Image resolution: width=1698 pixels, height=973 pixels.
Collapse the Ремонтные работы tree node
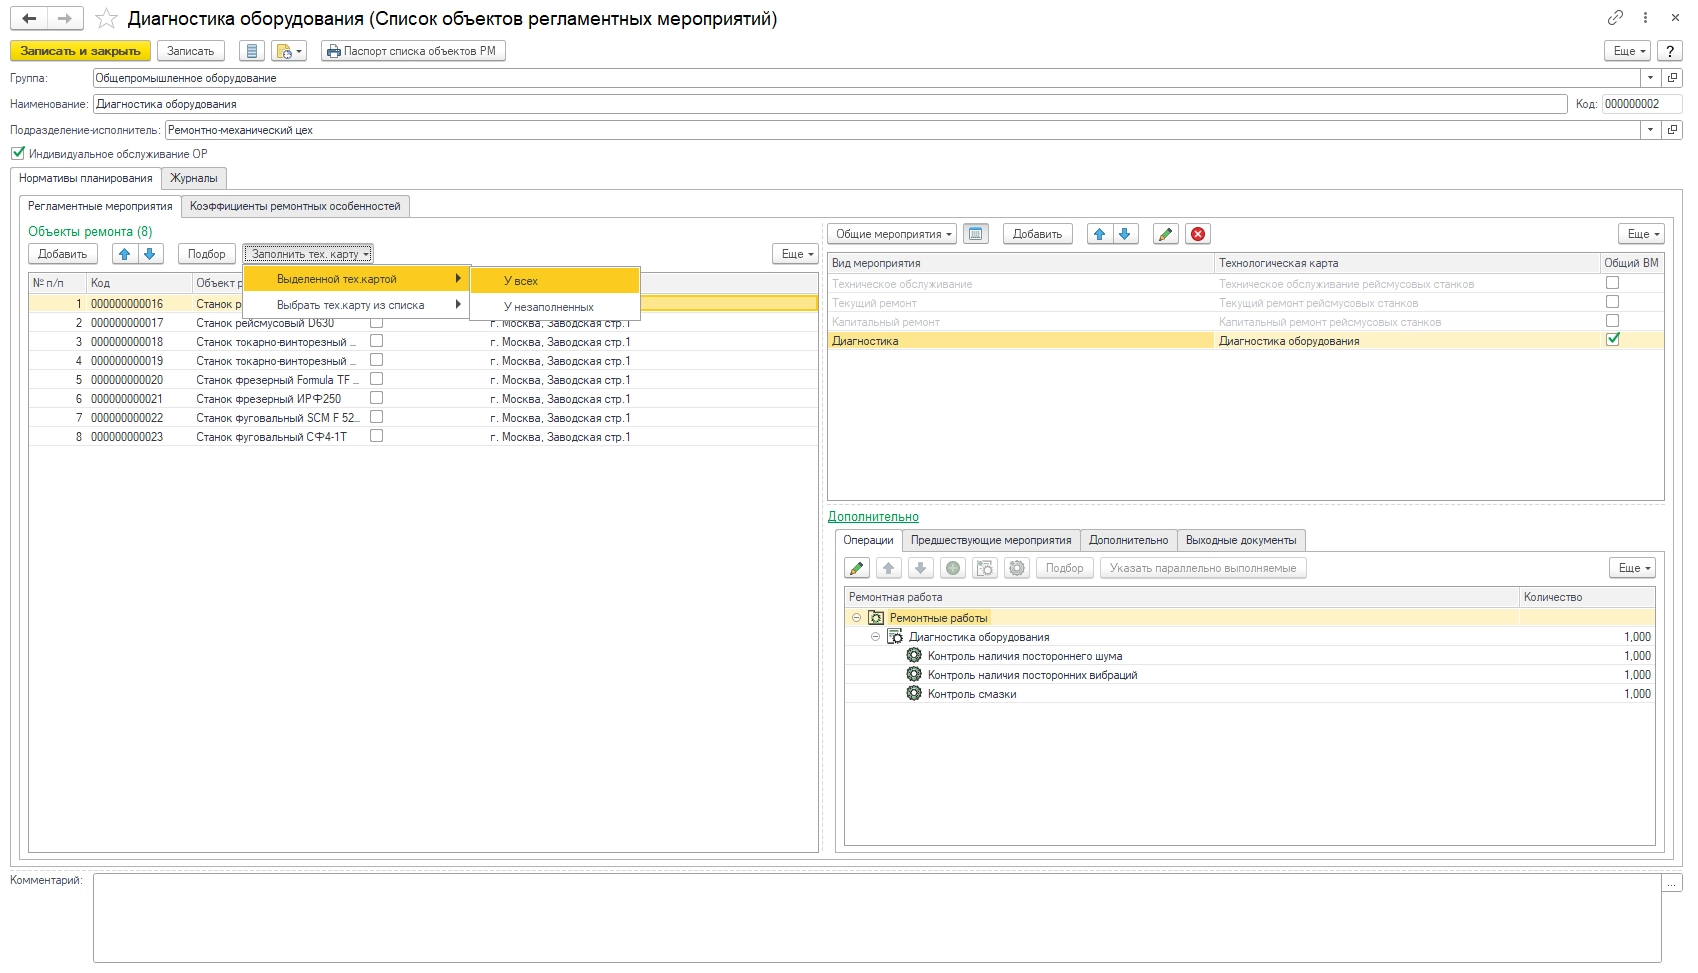[x=856, y=618]
